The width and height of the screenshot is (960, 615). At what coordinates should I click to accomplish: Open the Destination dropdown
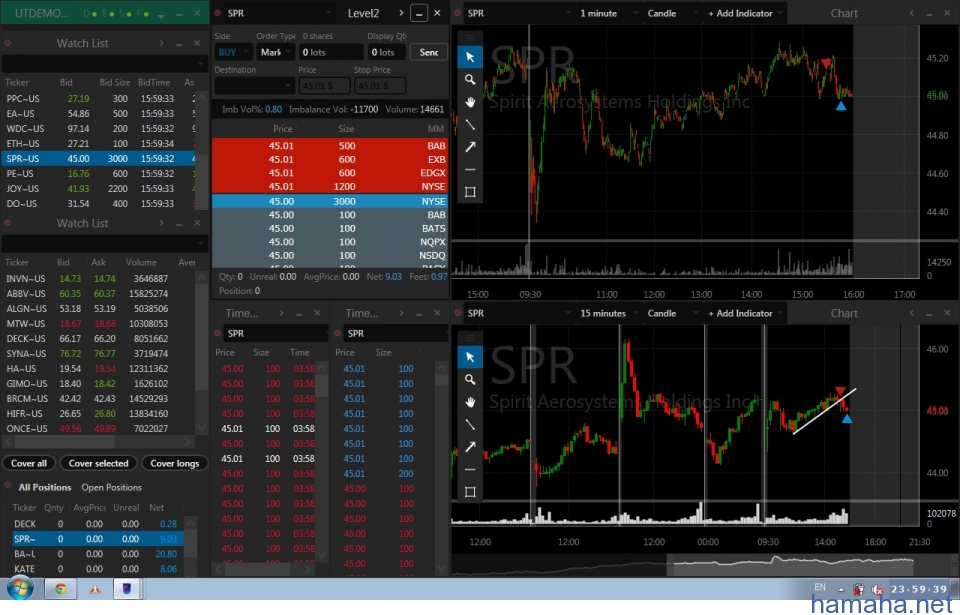255,85
